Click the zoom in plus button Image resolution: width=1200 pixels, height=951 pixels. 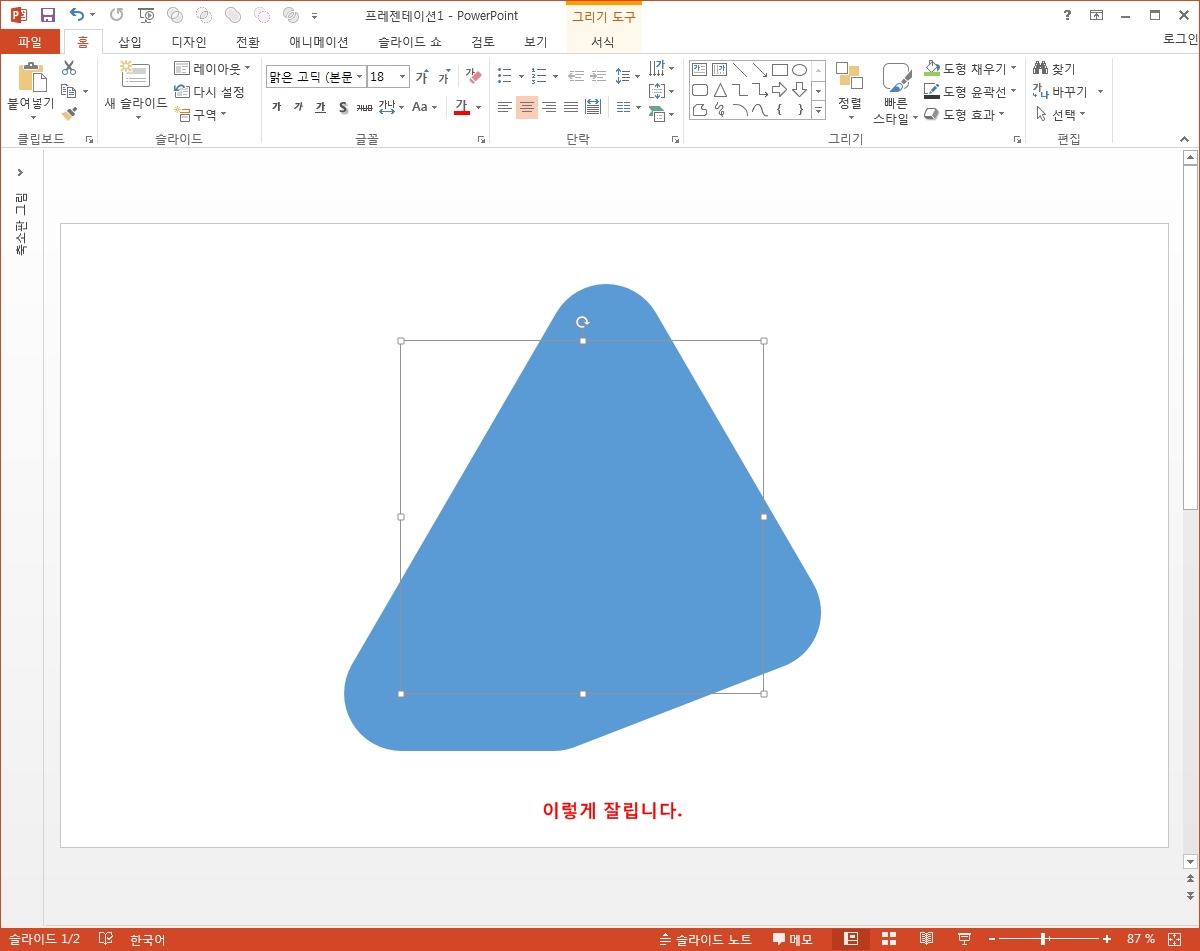pos(1107,939)
